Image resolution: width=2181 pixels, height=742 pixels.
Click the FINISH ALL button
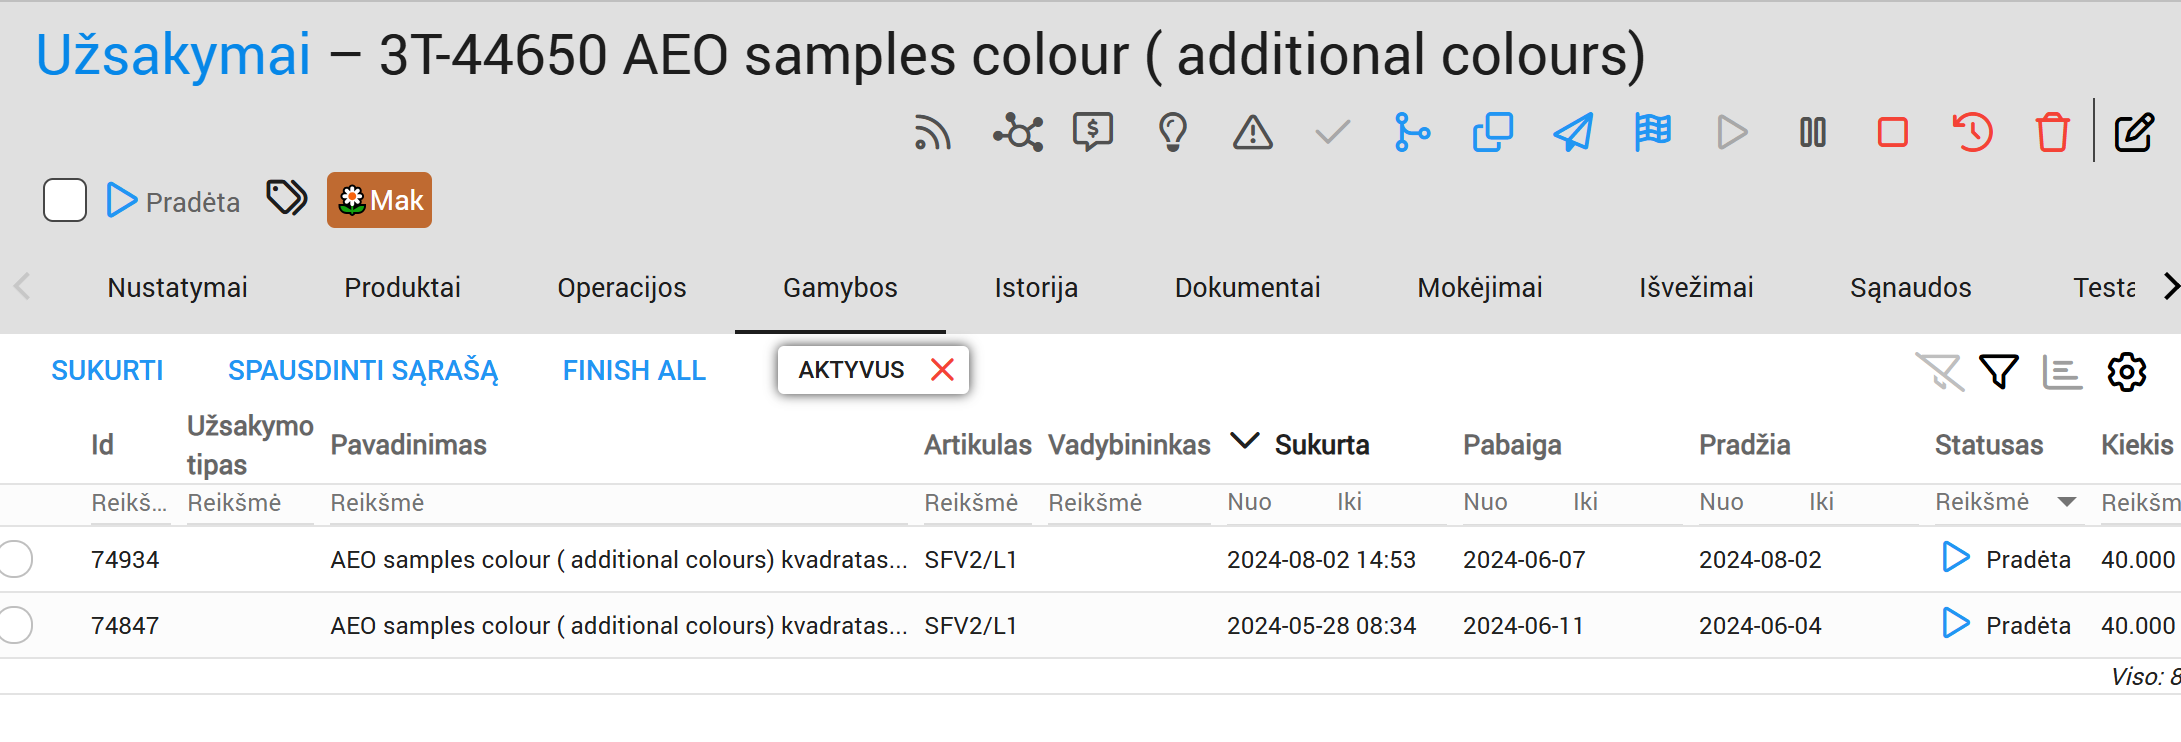[634, 371]
